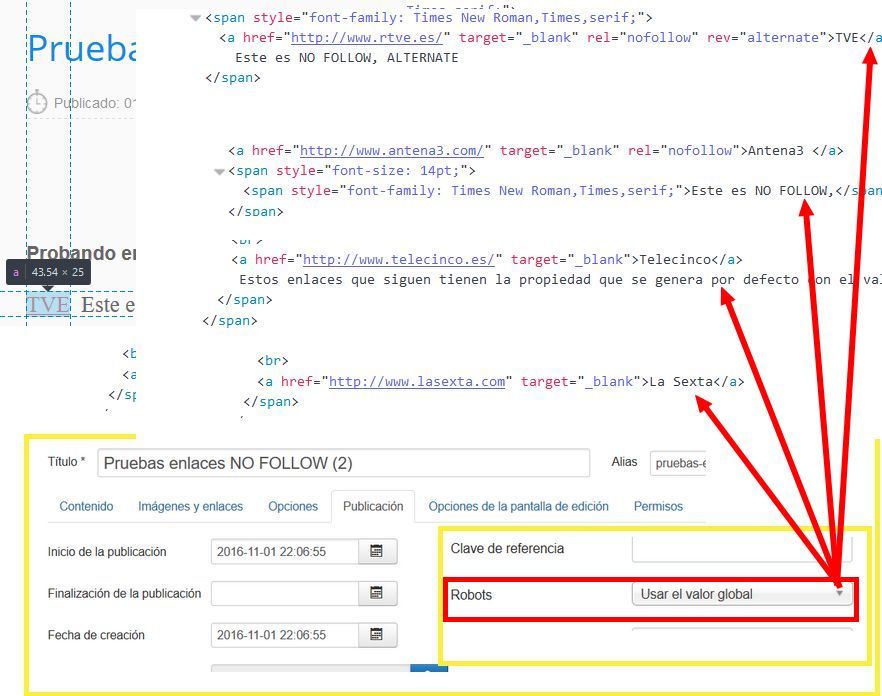The height and width of the screenshot is (696, 882).
Task: Follow the http://www.rtve.es/ link in code
Action: click(x=367, y=38)
